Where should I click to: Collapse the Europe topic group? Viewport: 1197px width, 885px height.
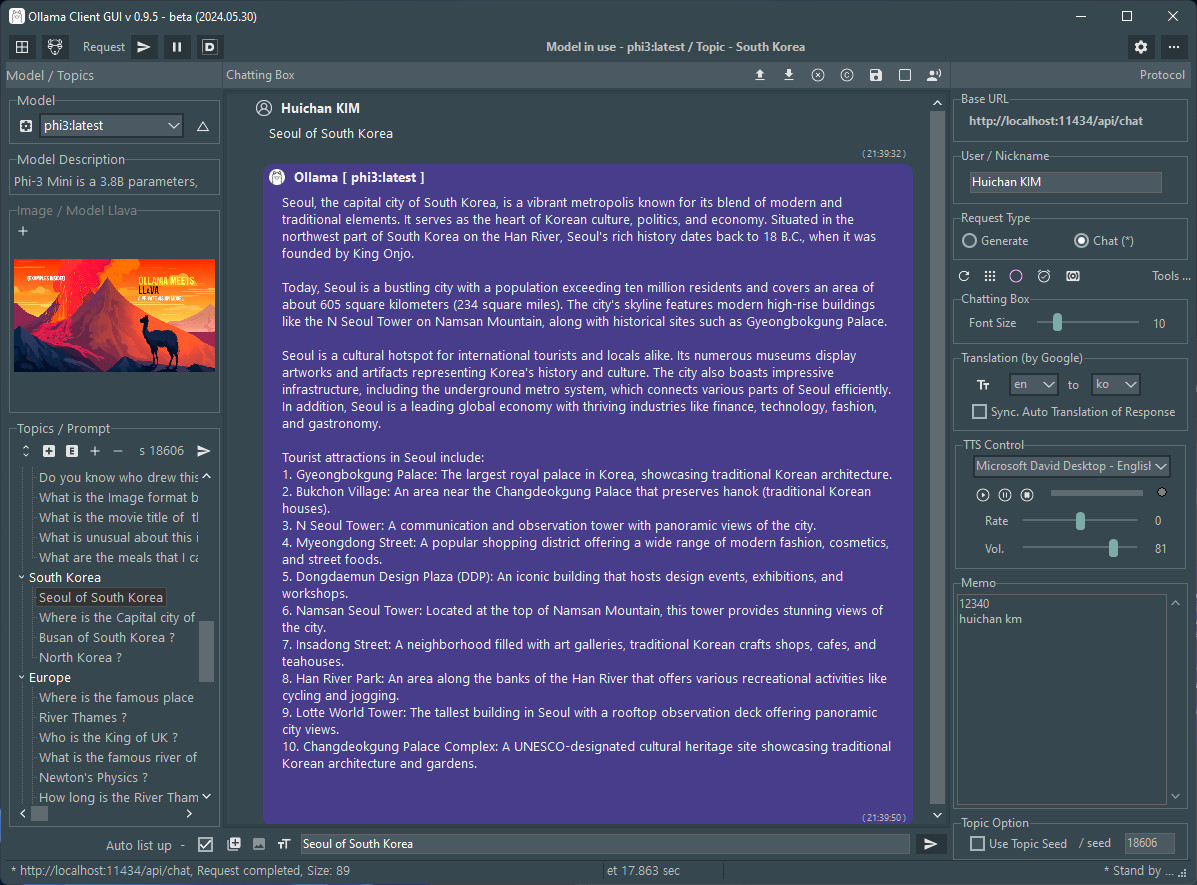click(x=21, y=678)
